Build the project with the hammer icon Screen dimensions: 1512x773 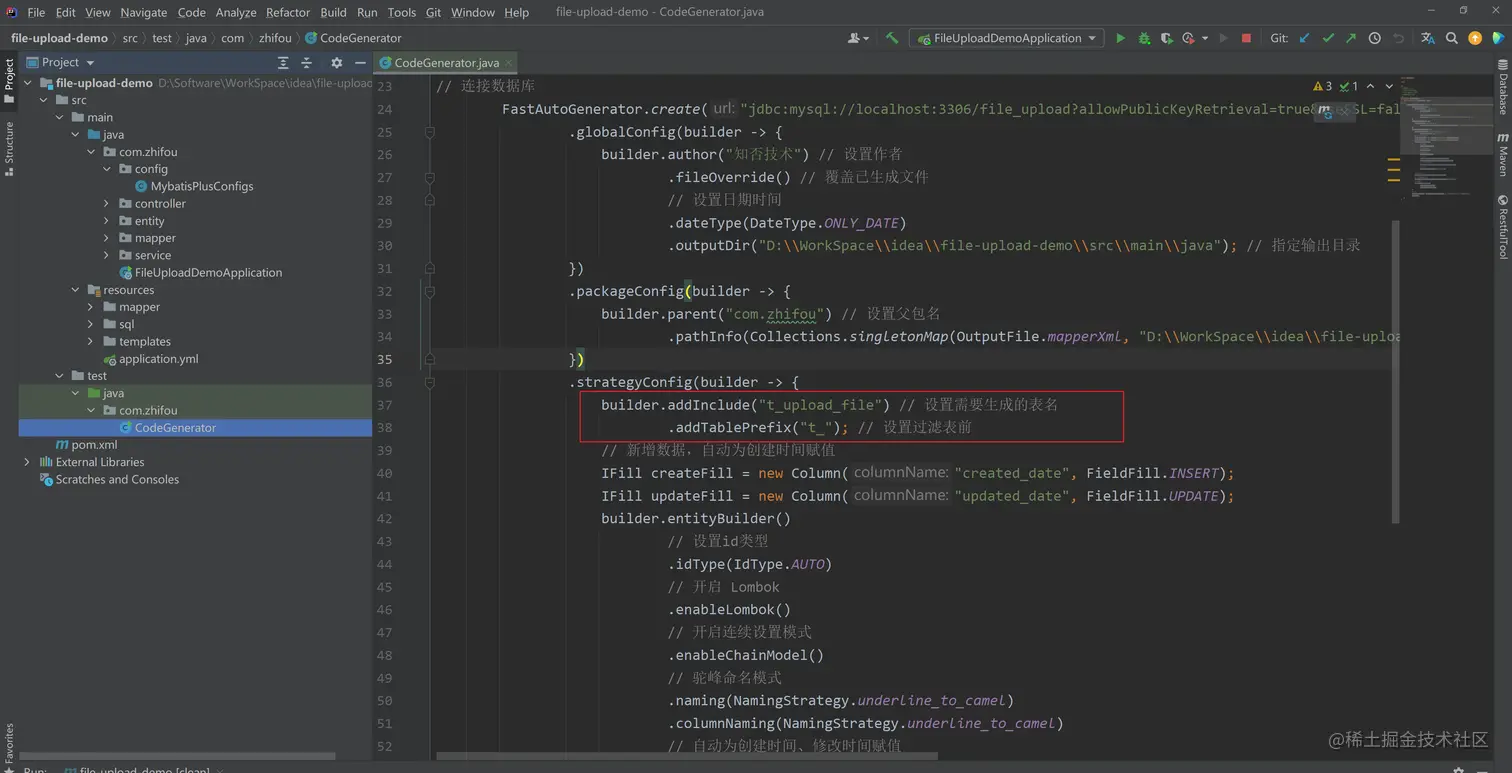(x=892, y=38)
